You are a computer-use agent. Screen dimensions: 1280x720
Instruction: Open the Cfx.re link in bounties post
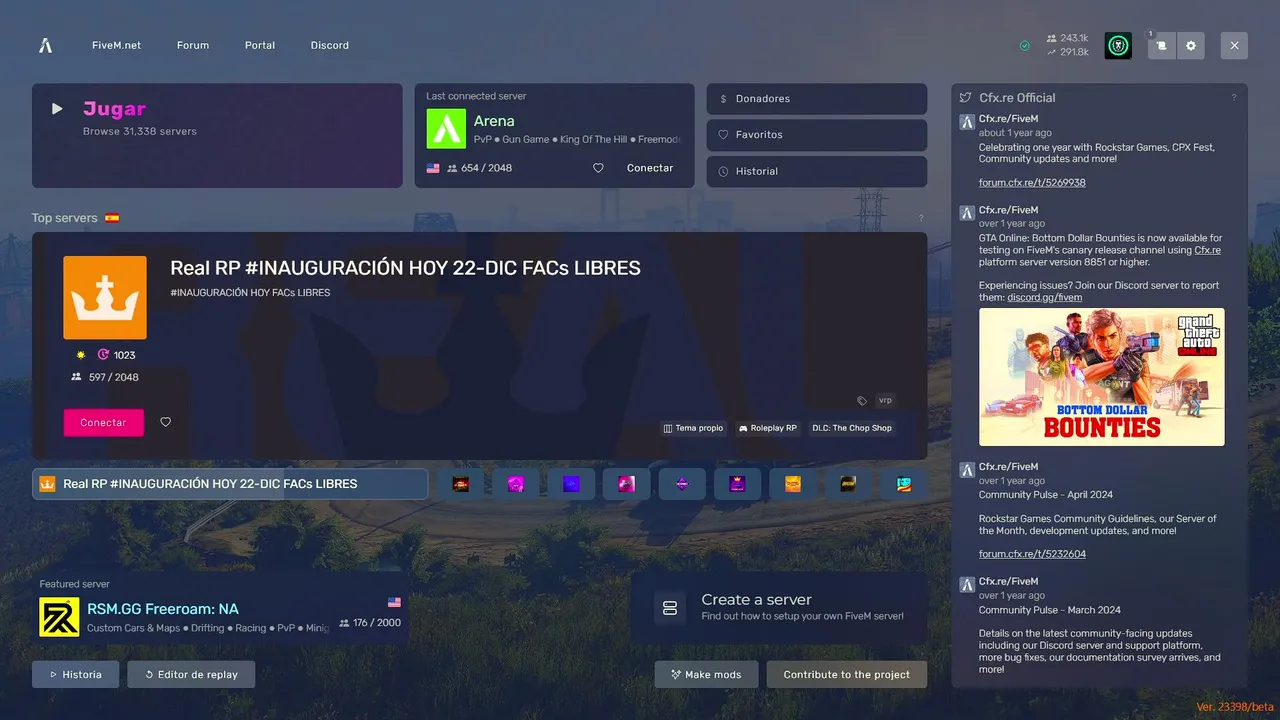click(x=1207, y=250)
